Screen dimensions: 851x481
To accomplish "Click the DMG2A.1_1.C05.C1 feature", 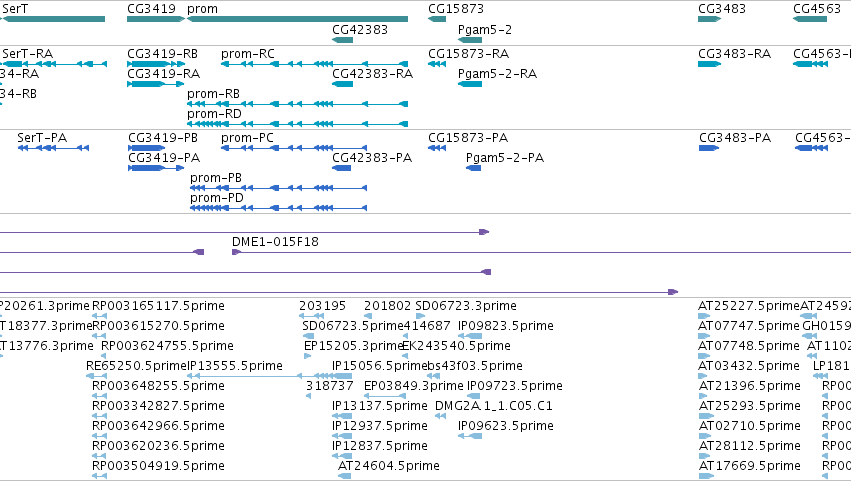I will tap(440, 416).
